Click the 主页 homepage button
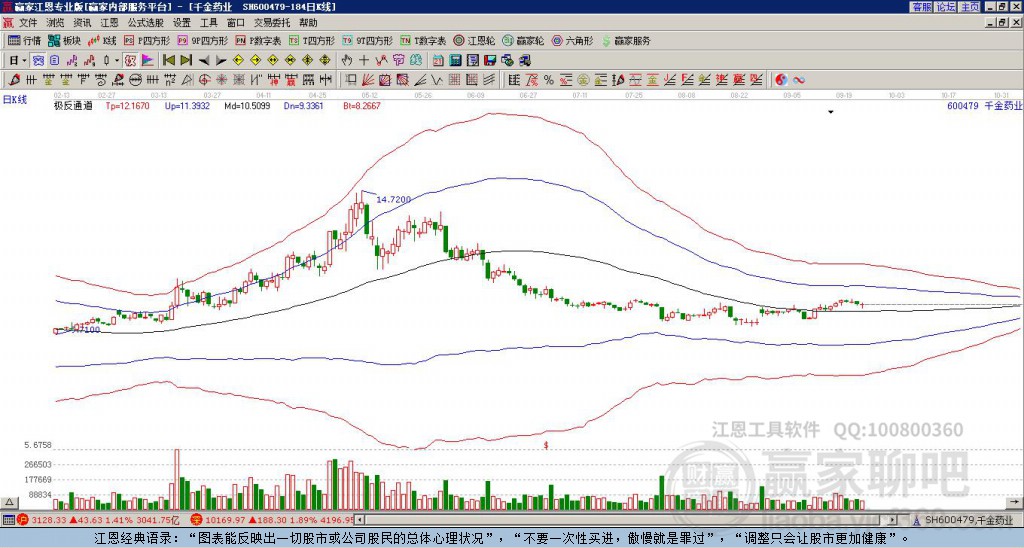 click(970, 7)
